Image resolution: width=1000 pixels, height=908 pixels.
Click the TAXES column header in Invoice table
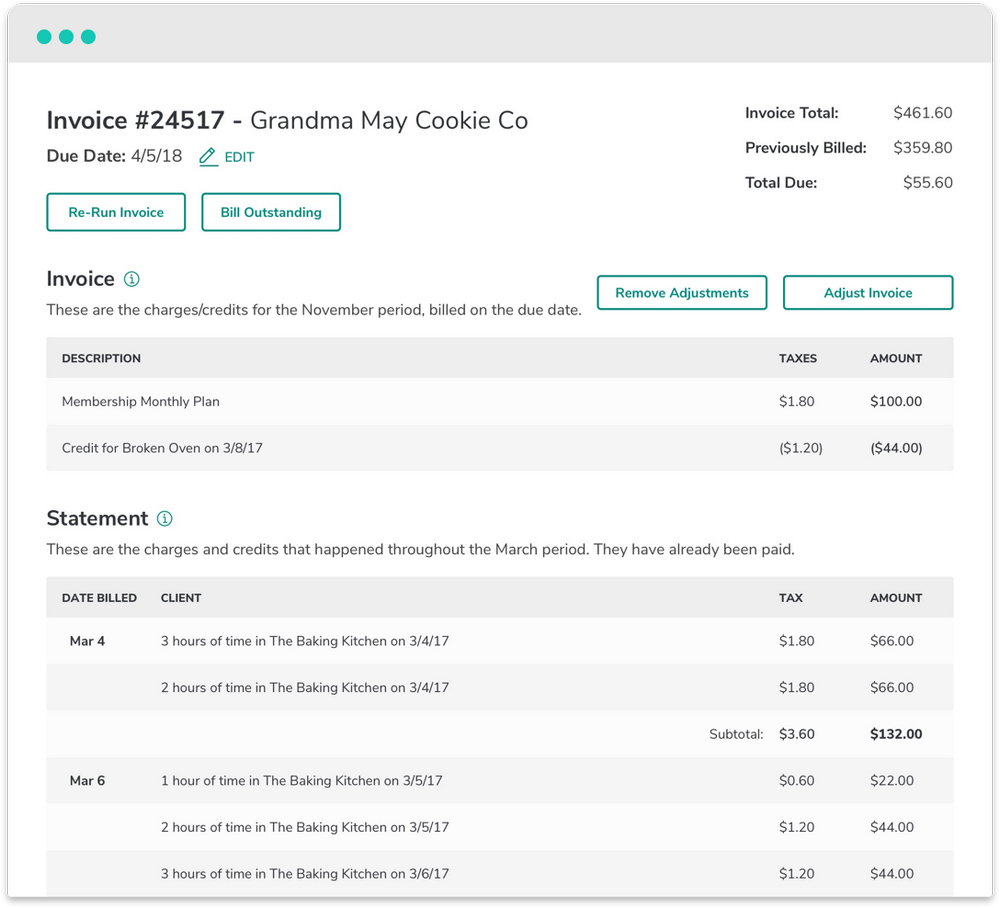[x=797, y=358]
